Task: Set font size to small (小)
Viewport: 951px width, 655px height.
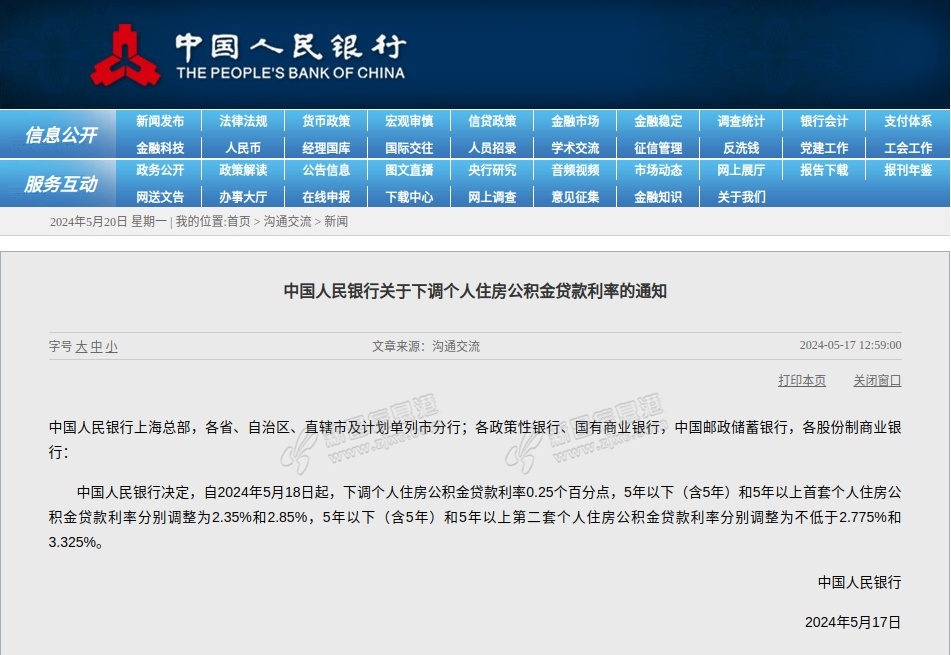Action: point(111,347)
